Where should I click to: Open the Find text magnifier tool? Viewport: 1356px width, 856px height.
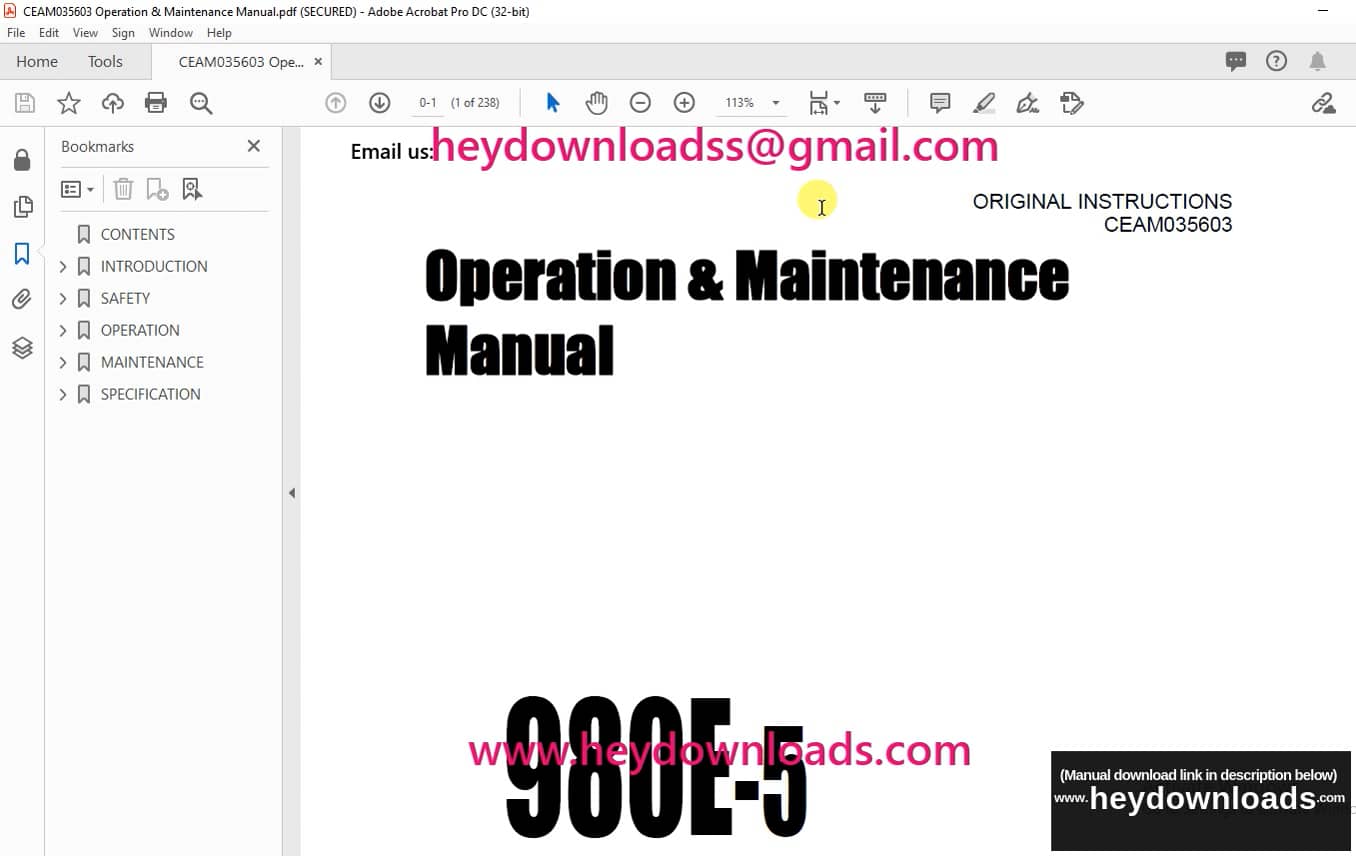[x=201, y=103]
